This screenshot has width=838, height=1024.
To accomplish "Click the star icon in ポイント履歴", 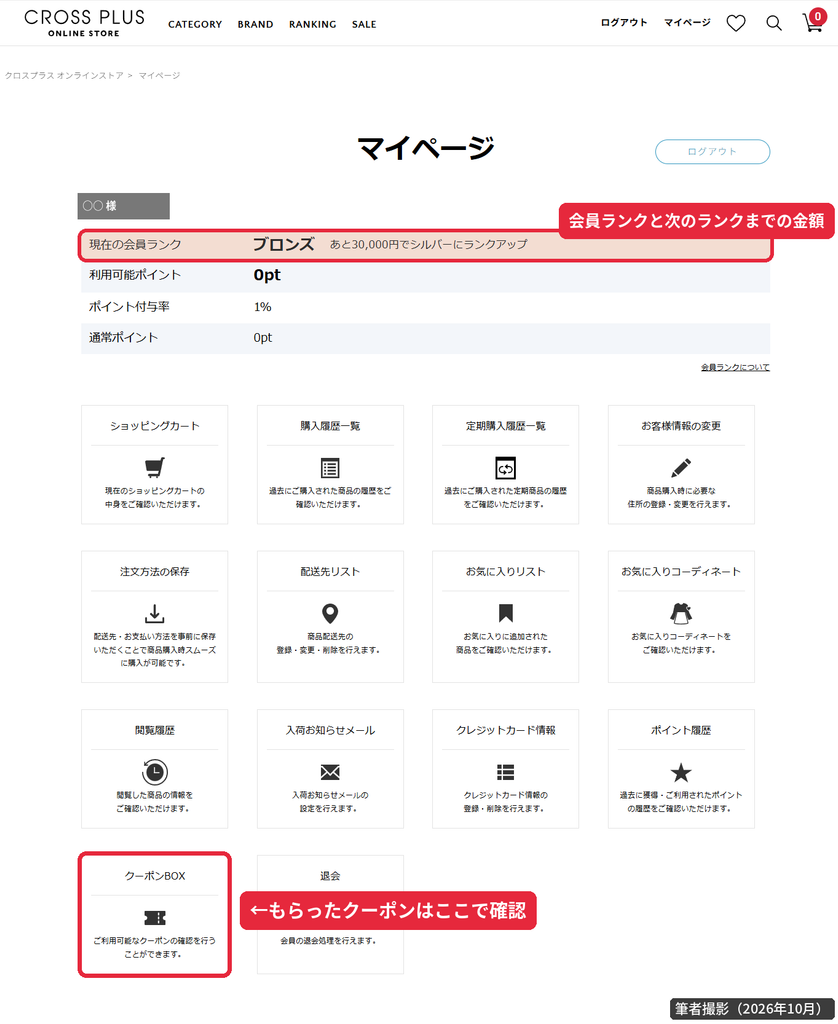I will tap(681, 773).
